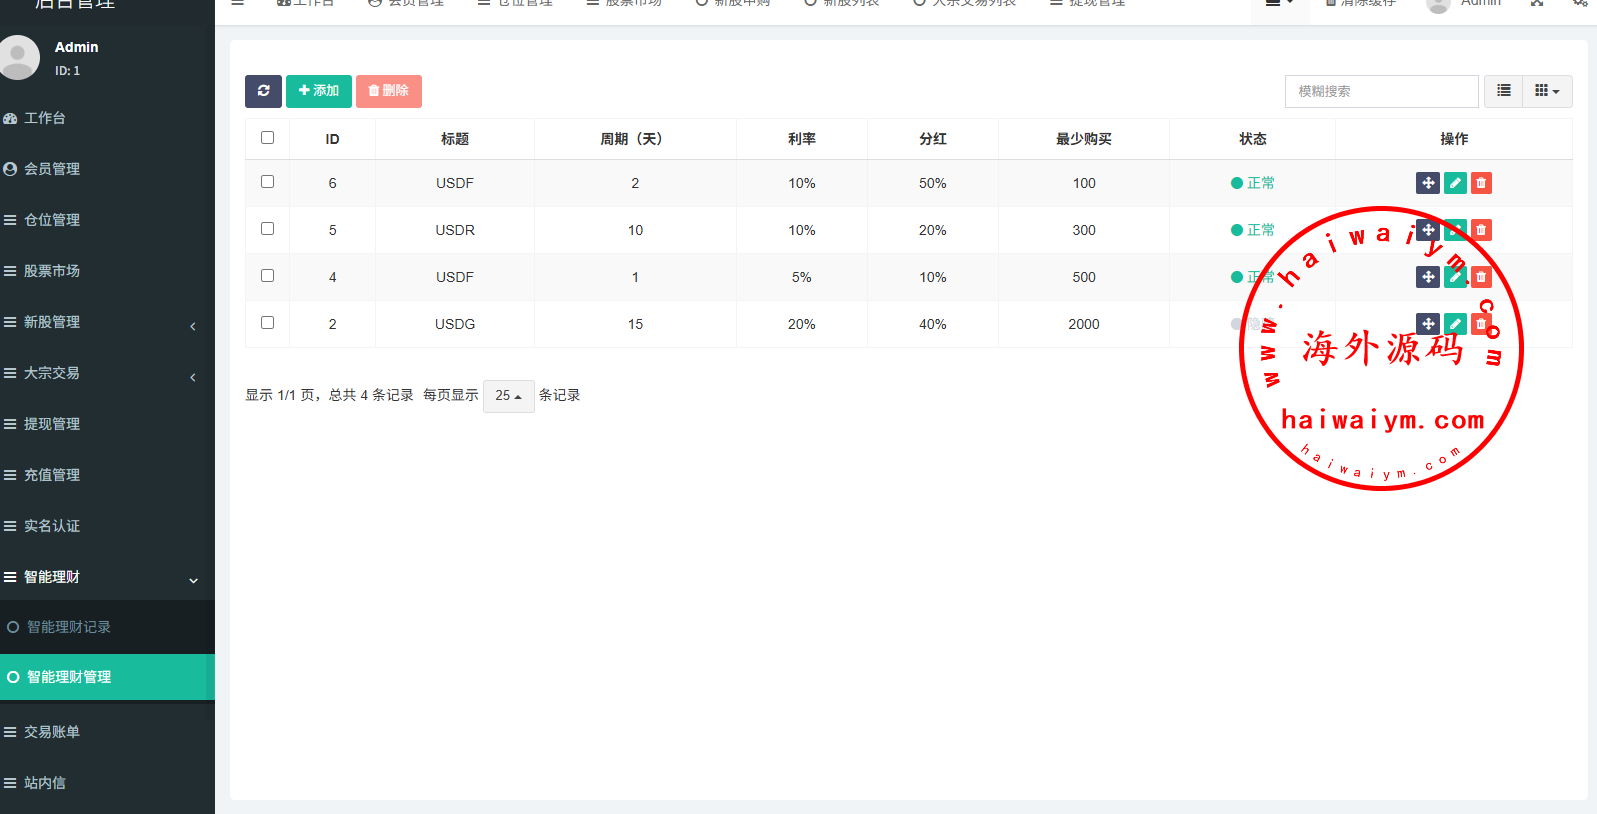Screen dimensions: 1597x814
Task: Open the 25 records per page dropdown
Action: coord(508,396)
